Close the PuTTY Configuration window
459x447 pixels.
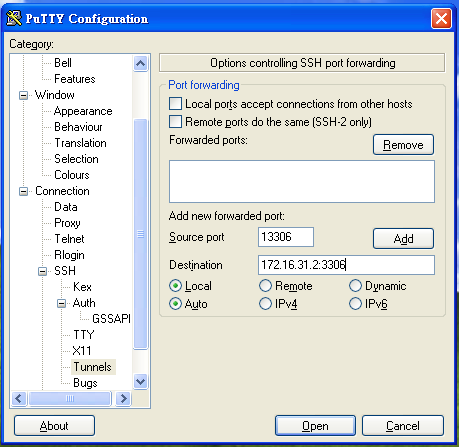tap(441, 19)
